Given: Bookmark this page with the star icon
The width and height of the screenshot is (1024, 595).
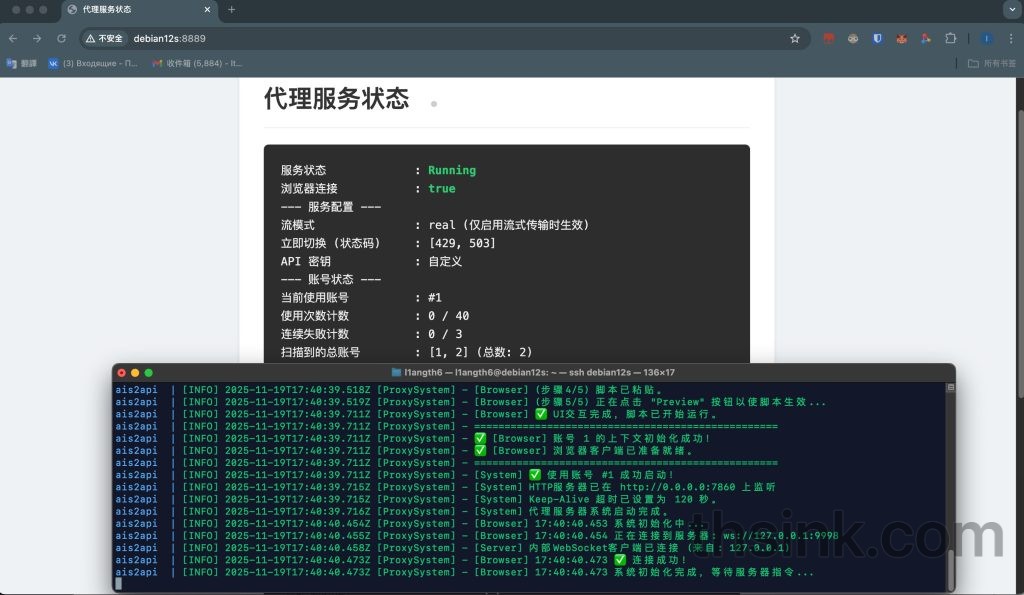Looking at the screenshot, I should point(795,38).
